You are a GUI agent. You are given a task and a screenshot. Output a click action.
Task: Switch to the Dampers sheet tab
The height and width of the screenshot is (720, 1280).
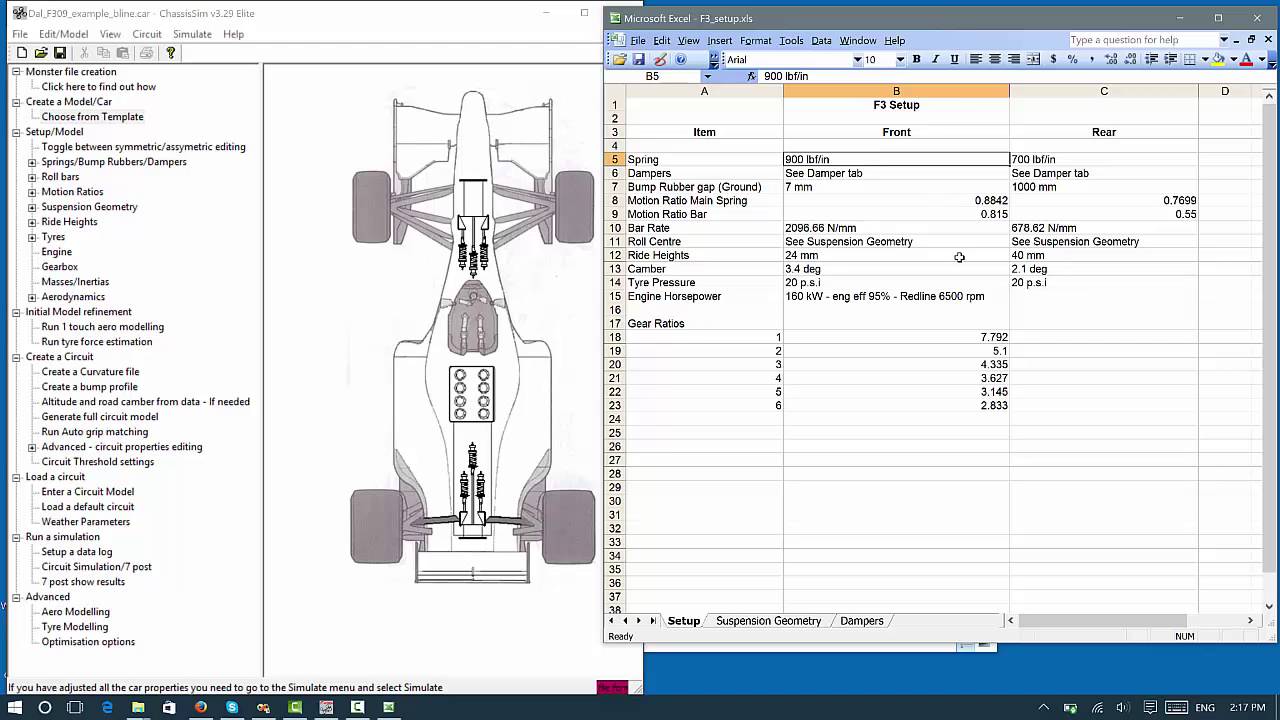[x=861, y=621]
